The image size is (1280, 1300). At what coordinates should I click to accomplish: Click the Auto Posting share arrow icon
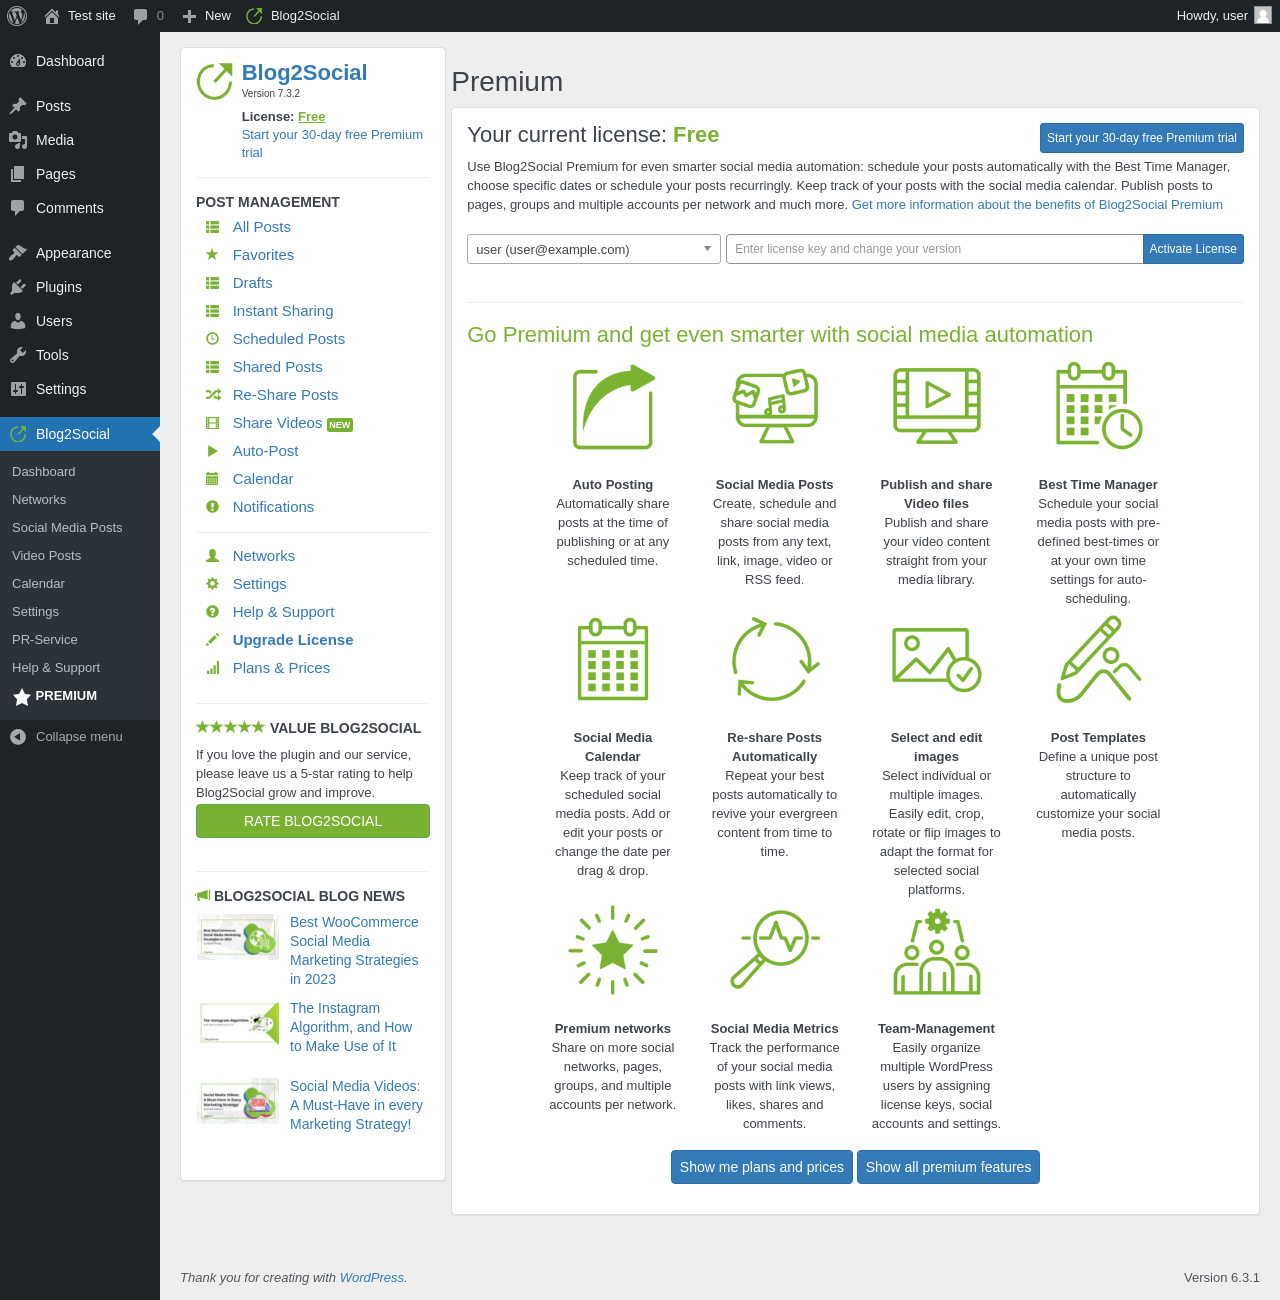coord(613,407)
